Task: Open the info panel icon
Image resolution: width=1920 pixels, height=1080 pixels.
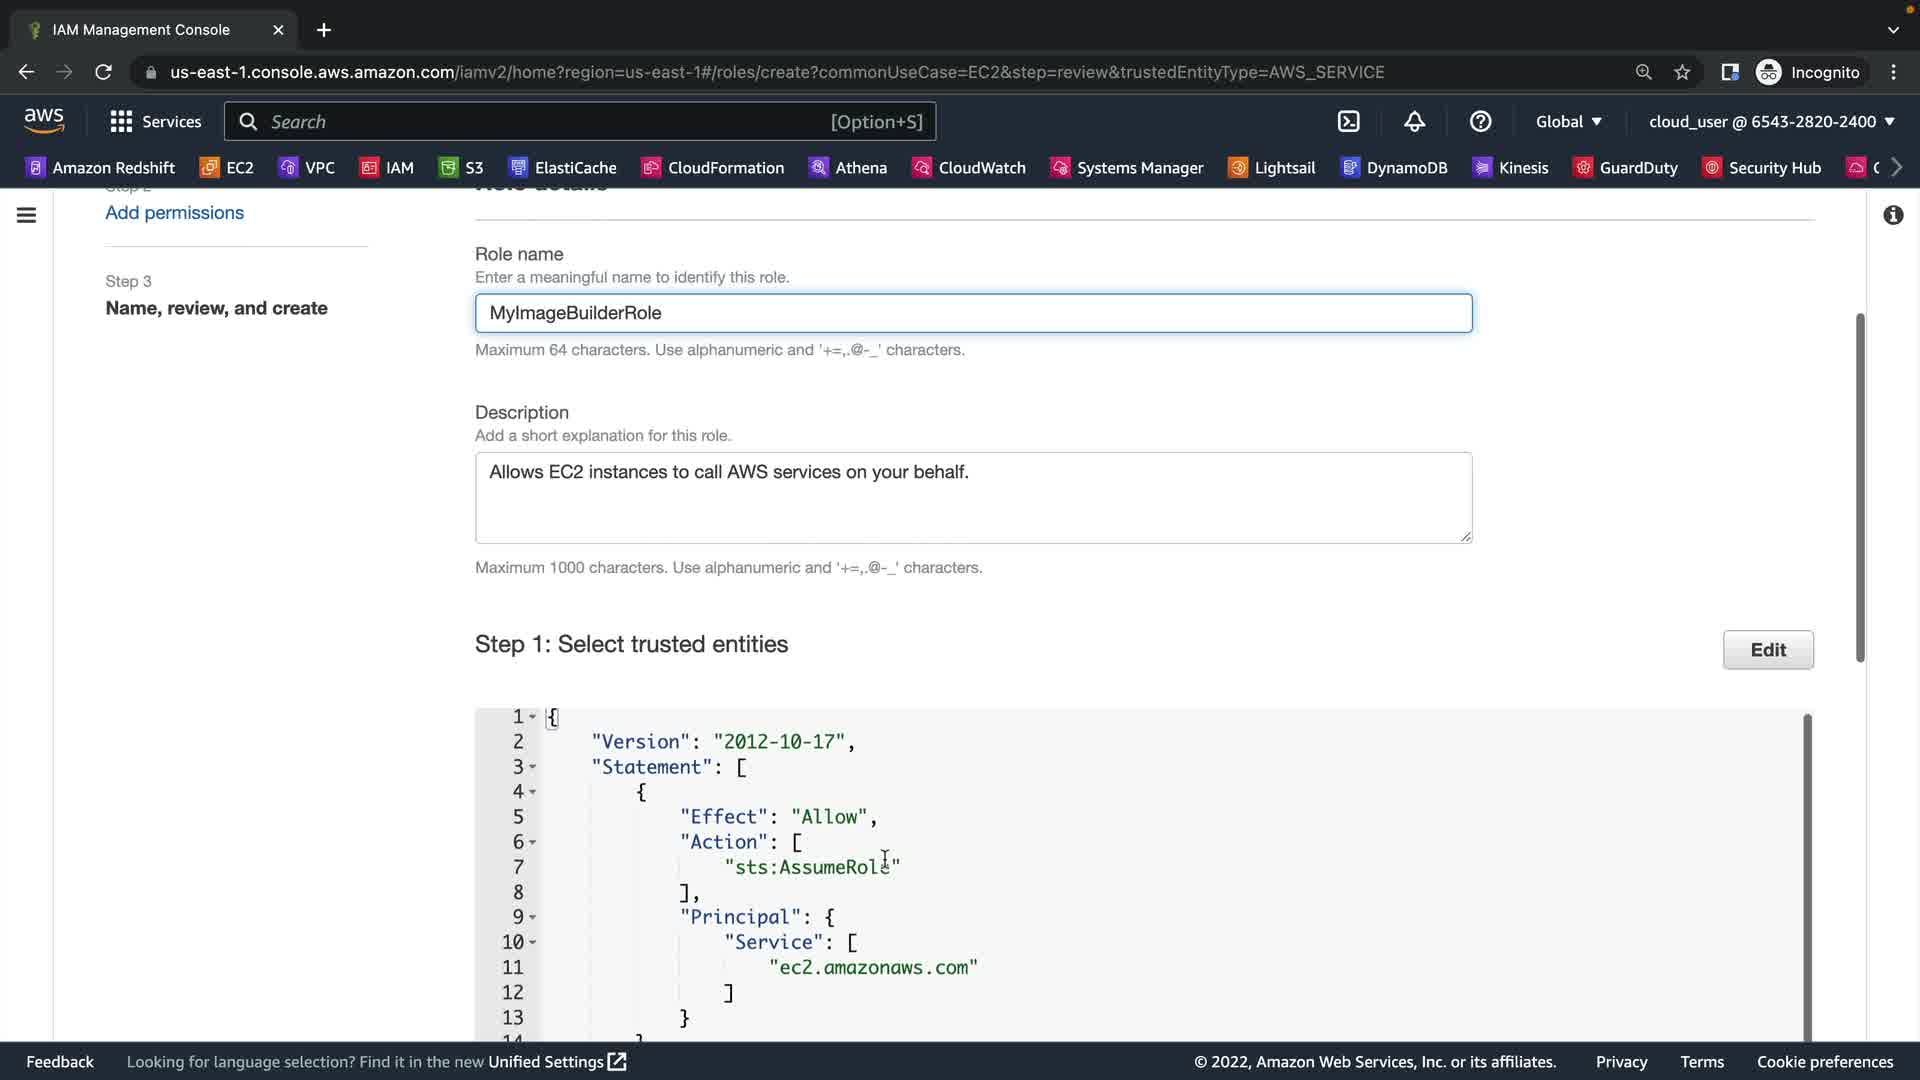Action: click(x=1893, y=215)
